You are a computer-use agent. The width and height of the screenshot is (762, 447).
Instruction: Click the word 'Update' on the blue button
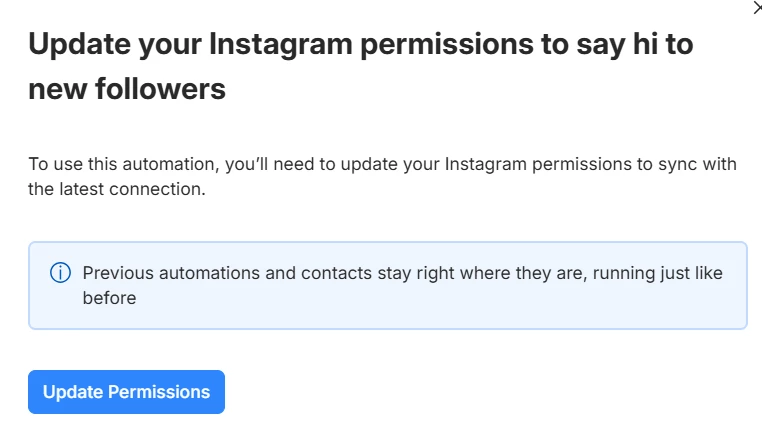[x=73, y=392]
